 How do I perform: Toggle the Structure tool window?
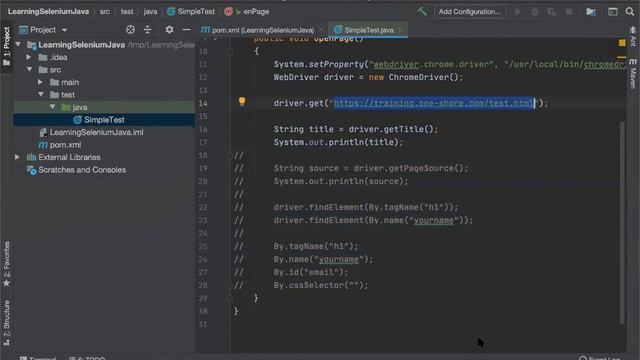click(x=7, y=323)
